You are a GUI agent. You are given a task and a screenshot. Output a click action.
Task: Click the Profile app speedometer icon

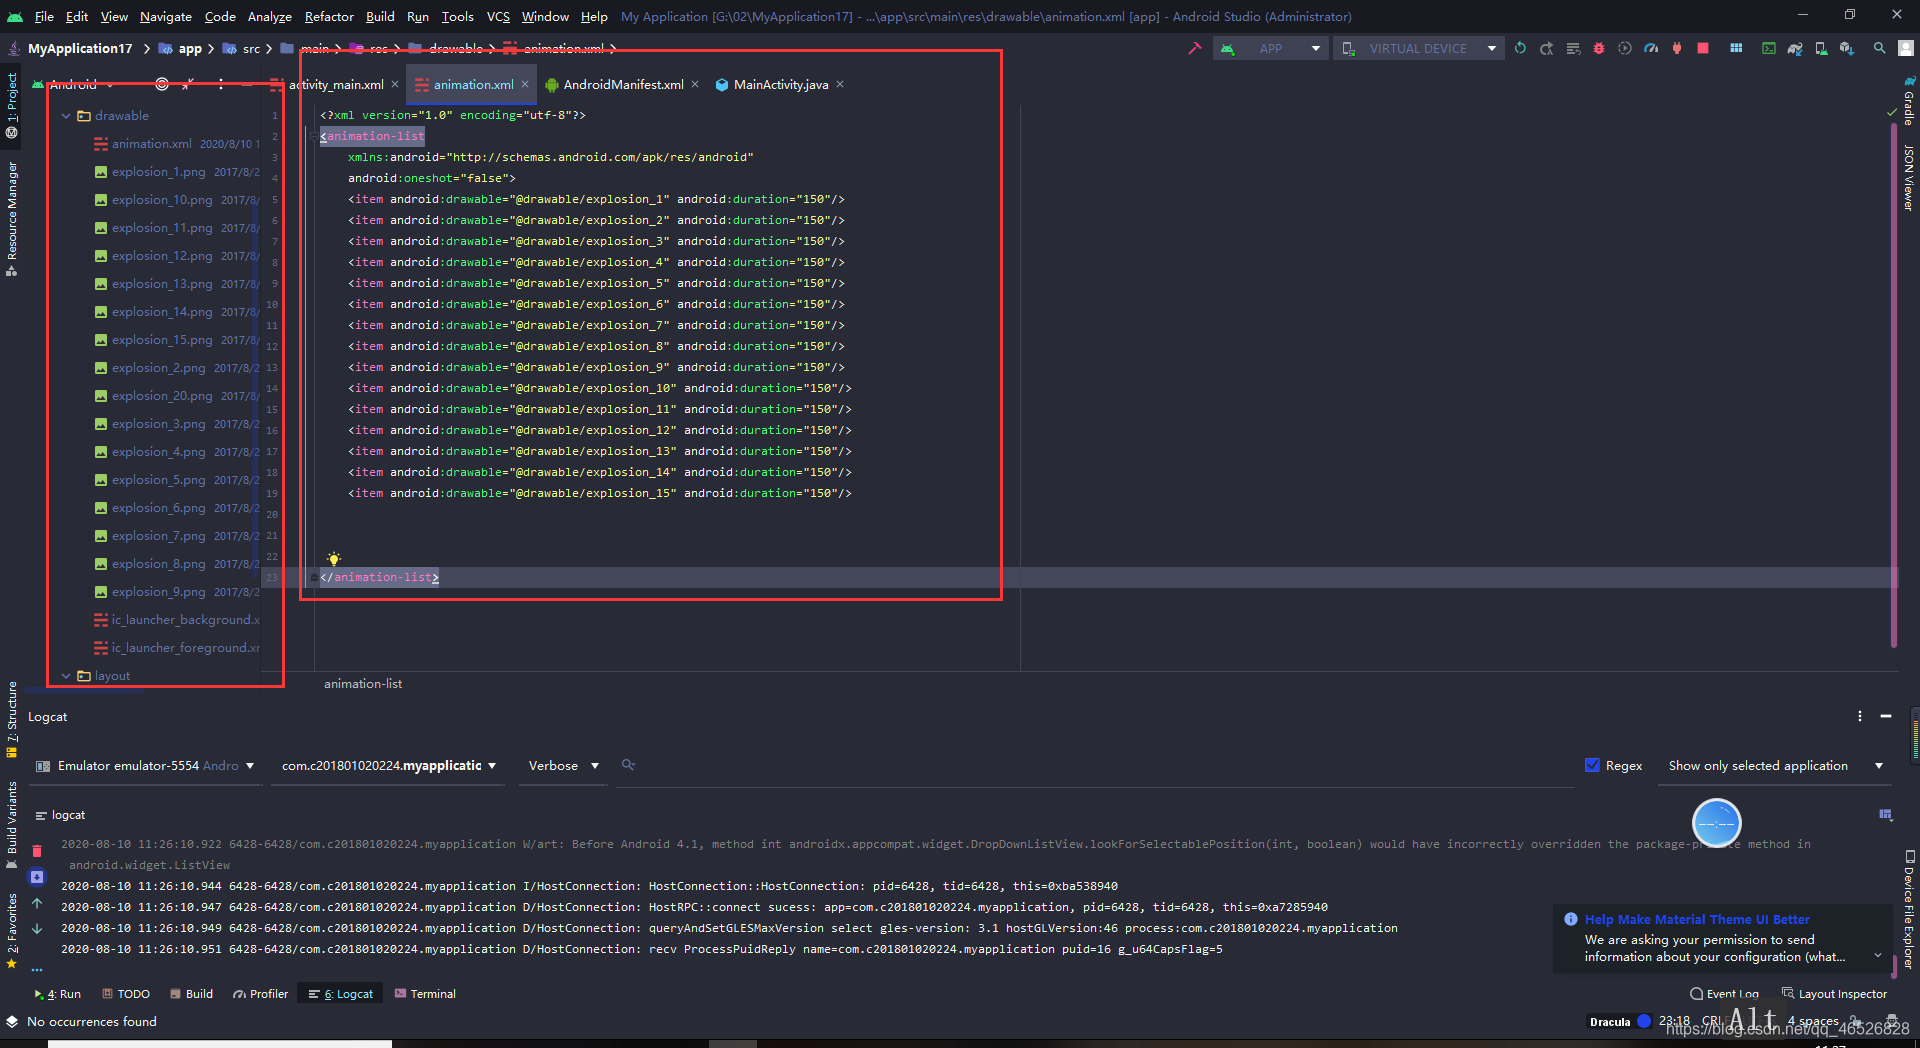[1651, 48]
